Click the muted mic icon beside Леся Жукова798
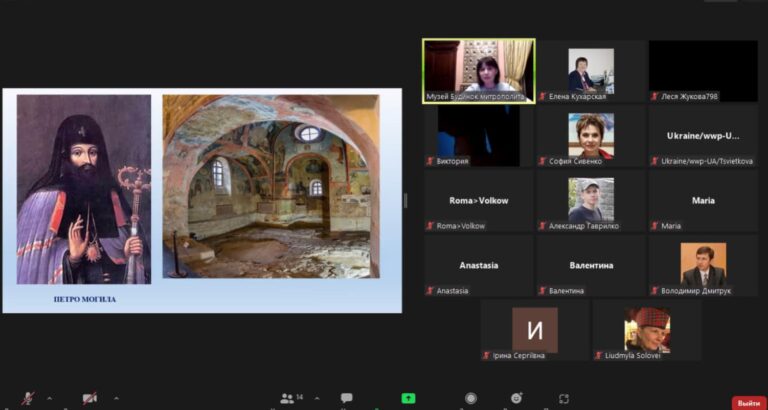 point(654,96)
